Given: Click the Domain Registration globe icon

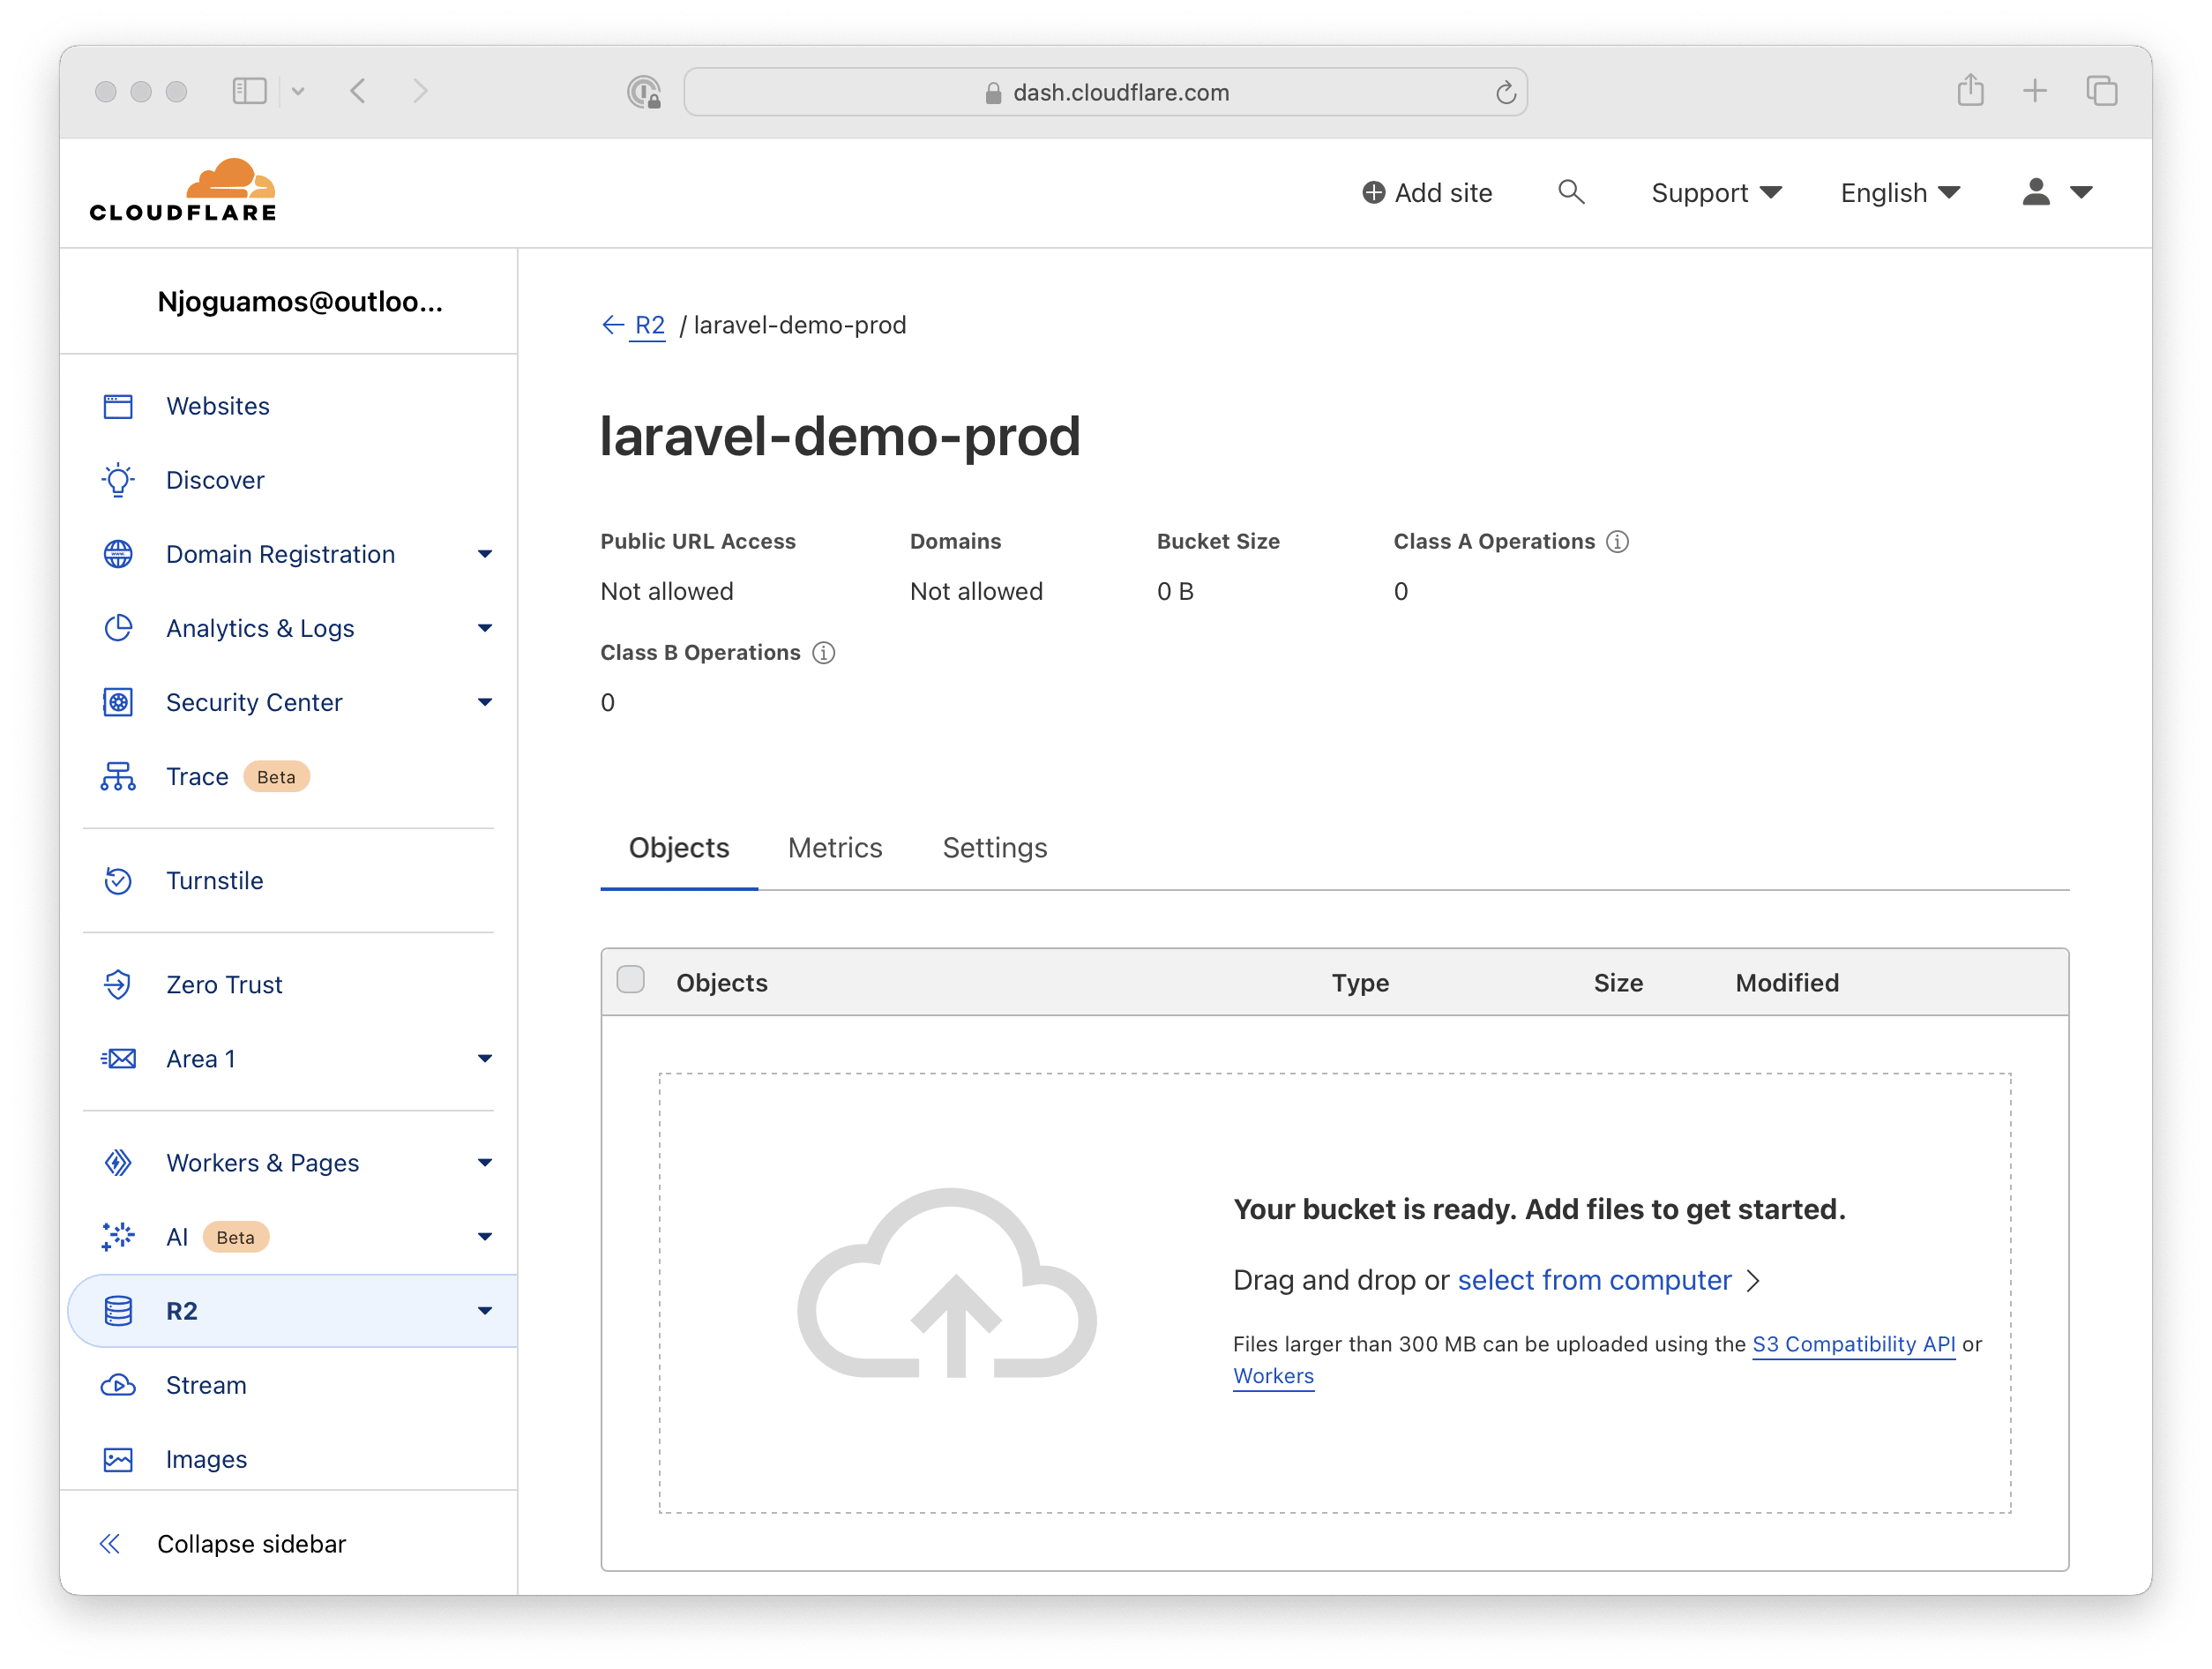Looking at the screenshot, I should 118,554.
